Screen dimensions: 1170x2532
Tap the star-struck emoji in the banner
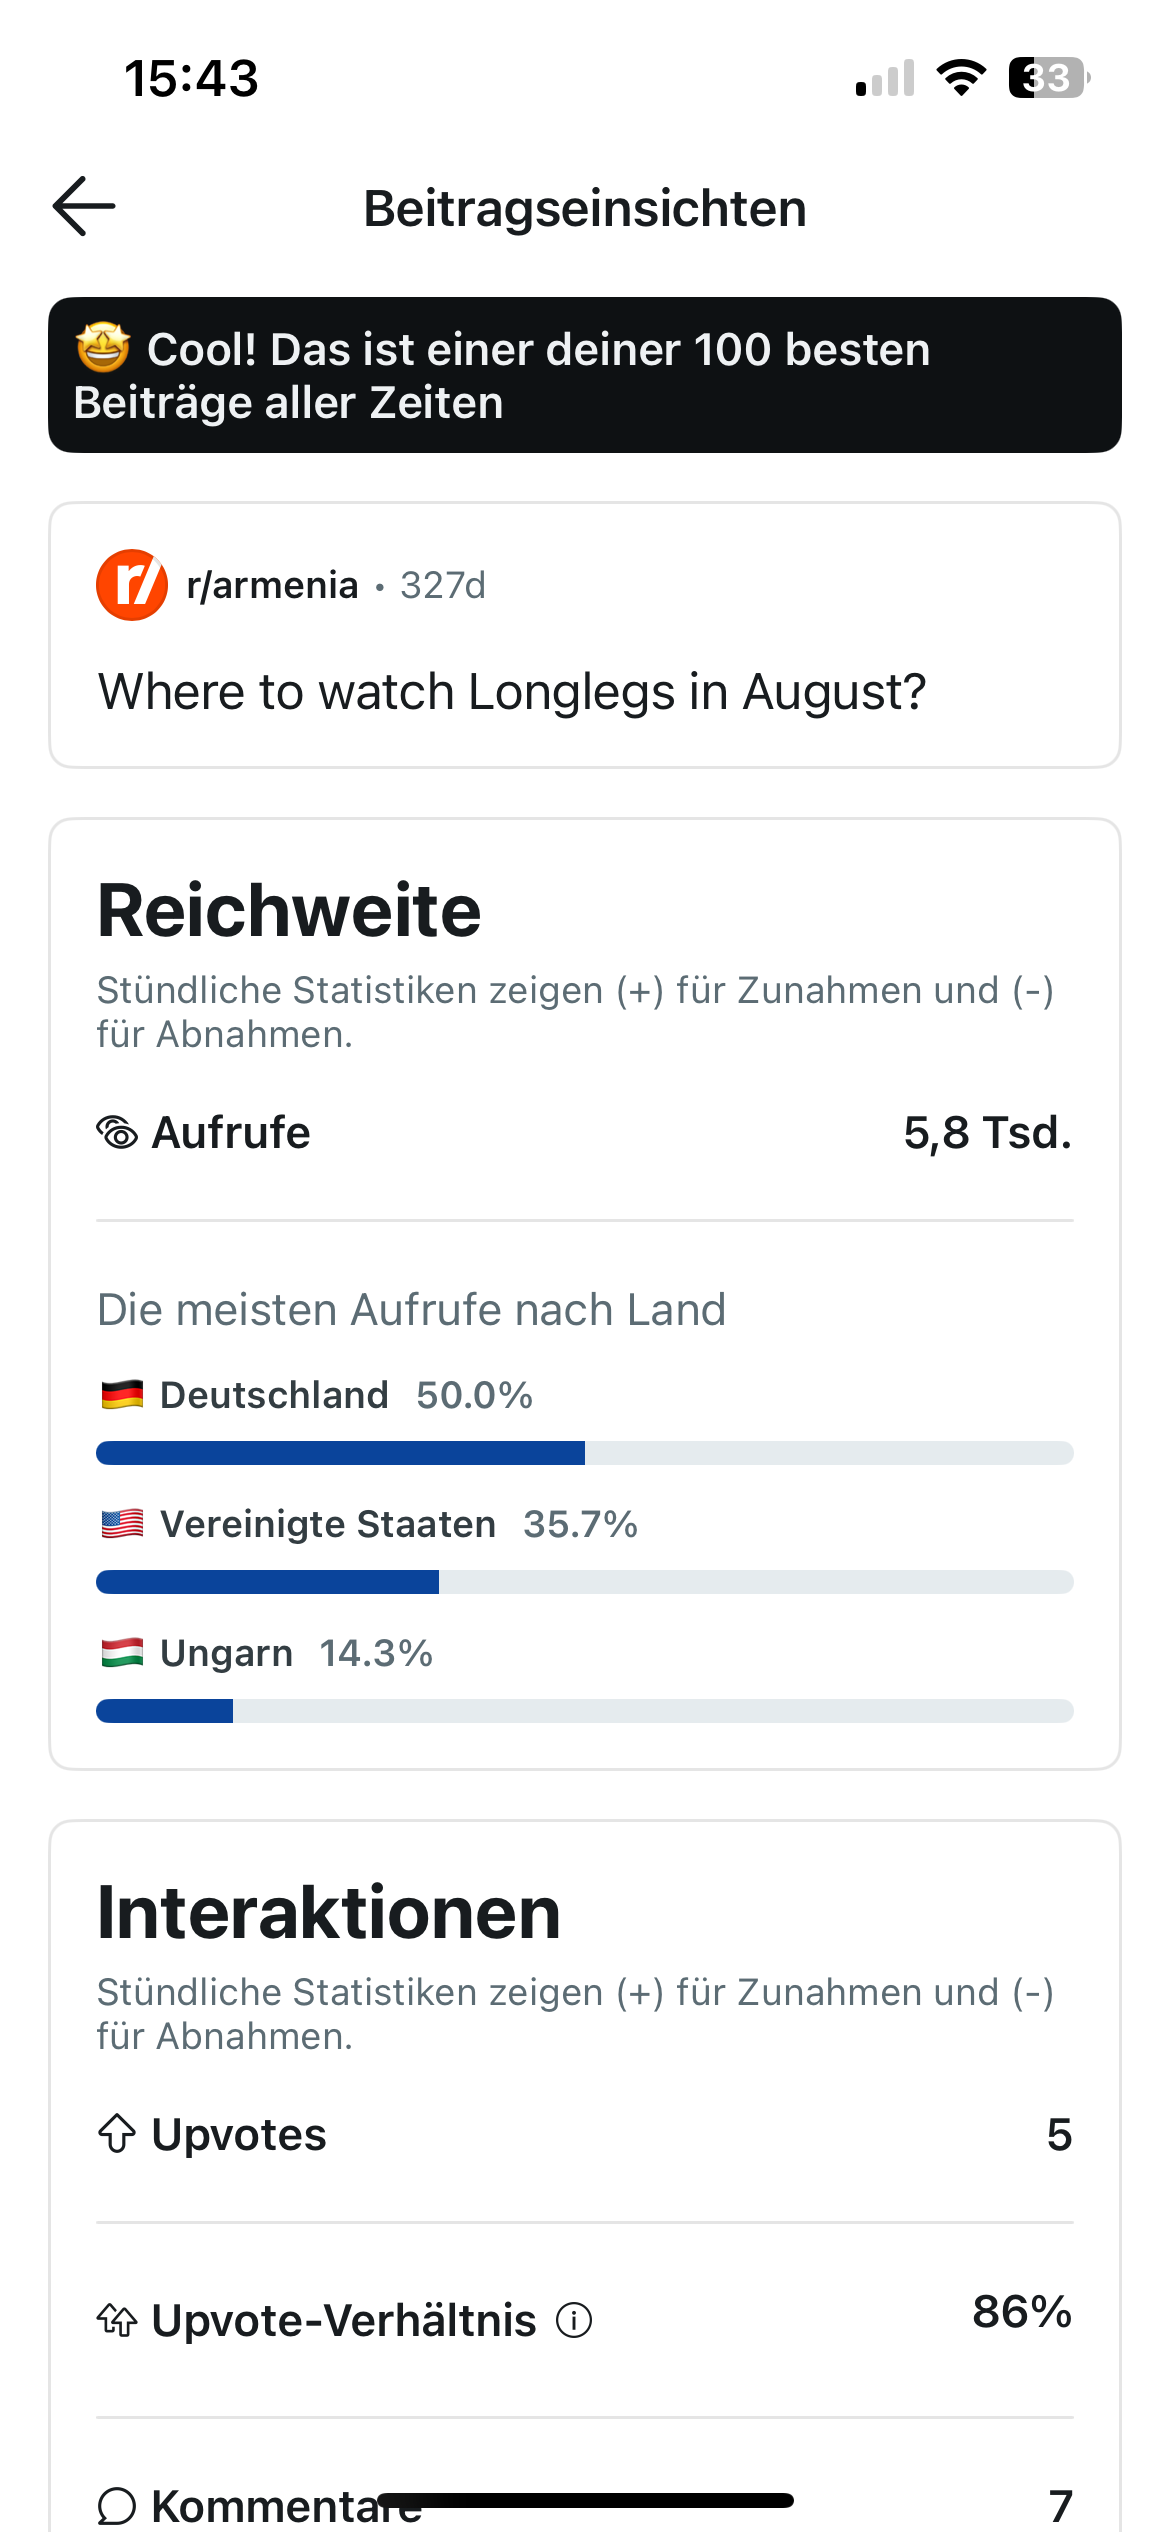(103, 348)
